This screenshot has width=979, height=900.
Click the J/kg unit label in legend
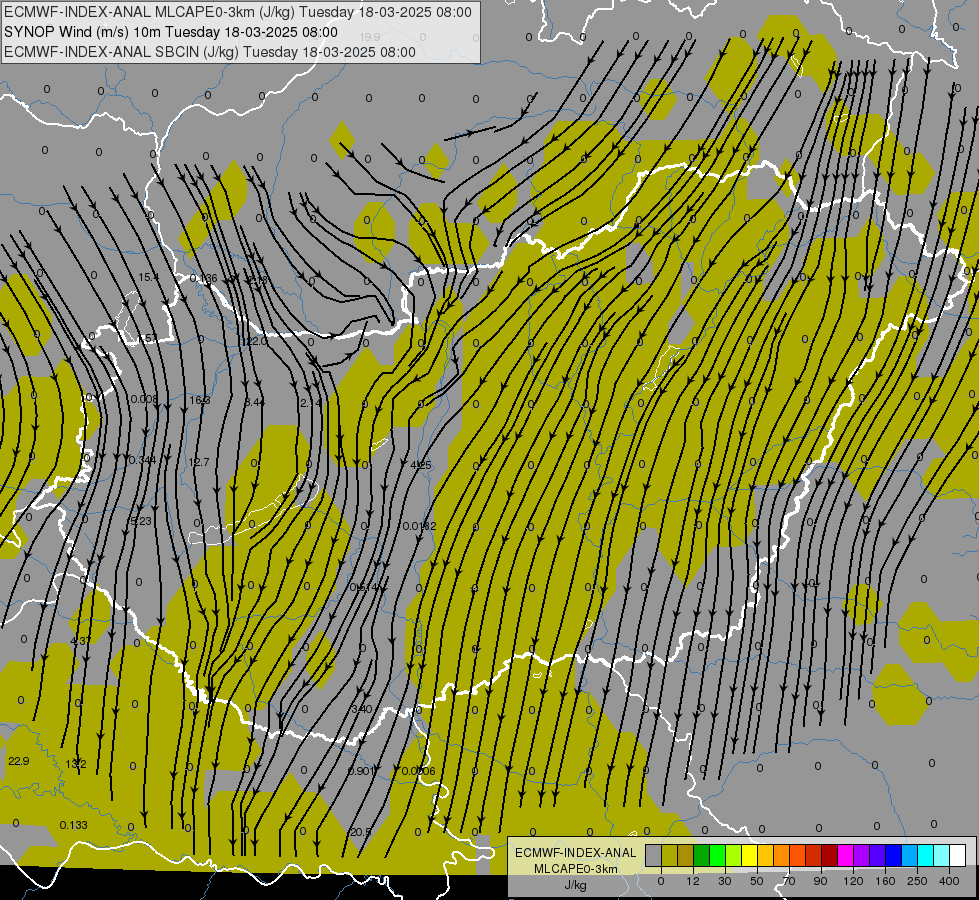tap(575, 885)
